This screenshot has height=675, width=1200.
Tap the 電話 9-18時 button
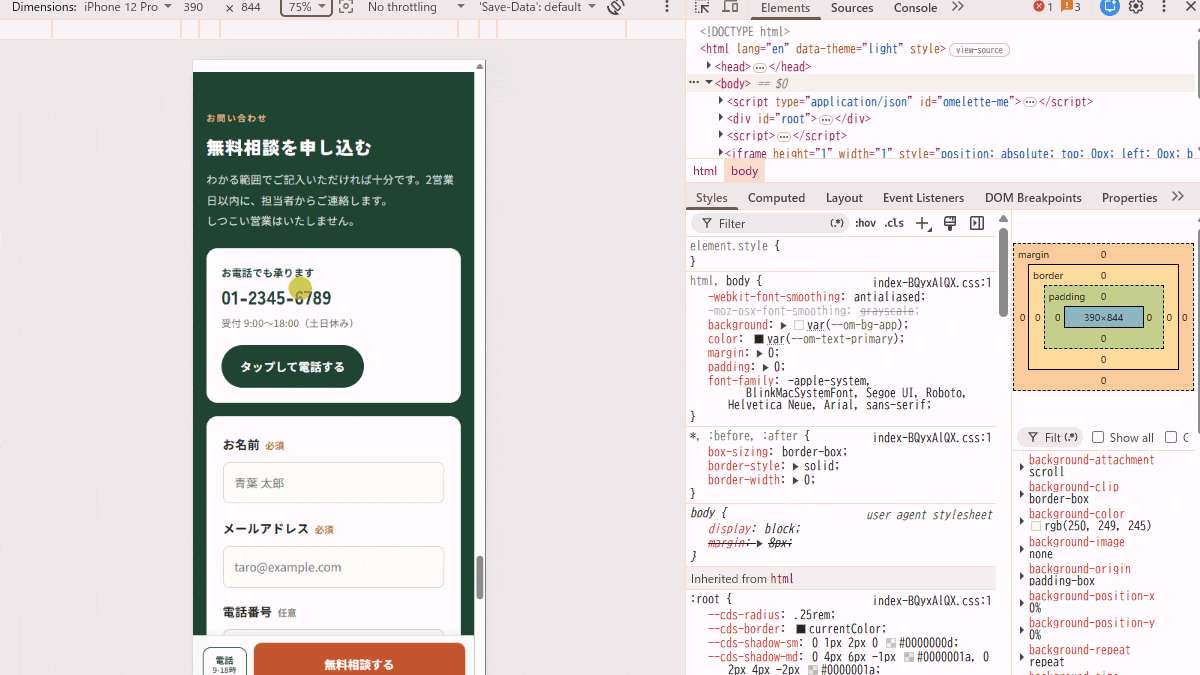(224, 662)
